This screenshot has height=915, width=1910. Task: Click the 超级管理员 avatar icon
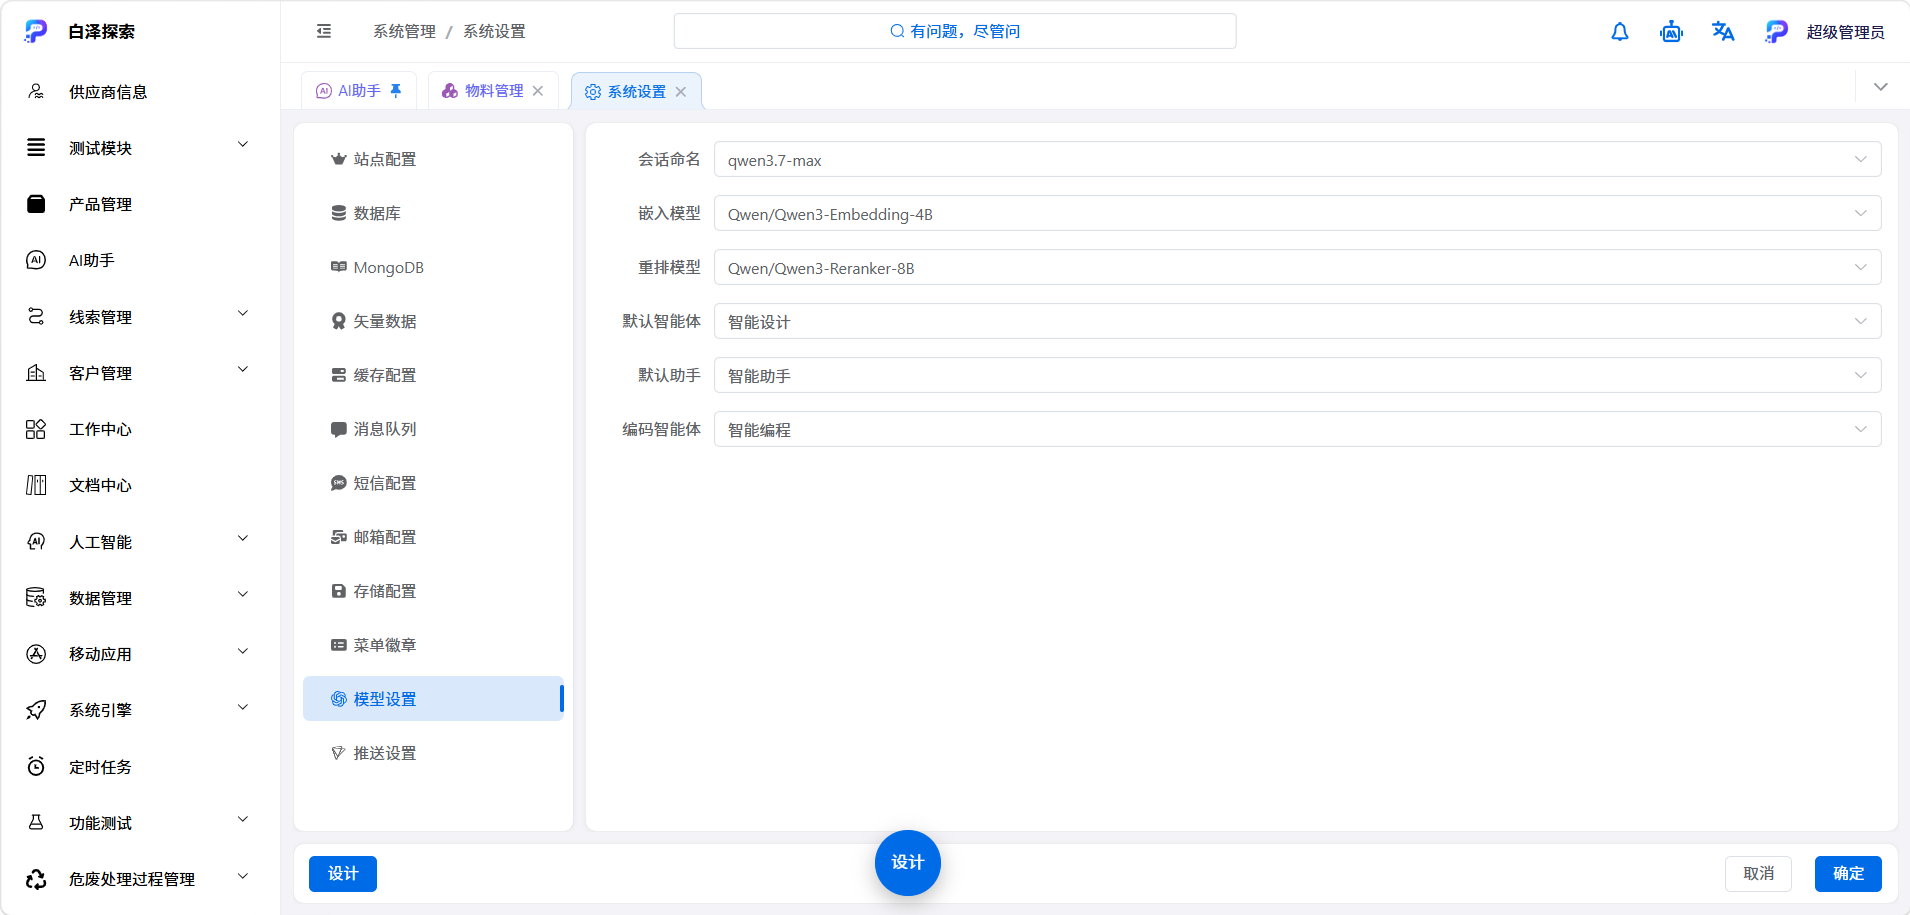tap(1776, 32)
